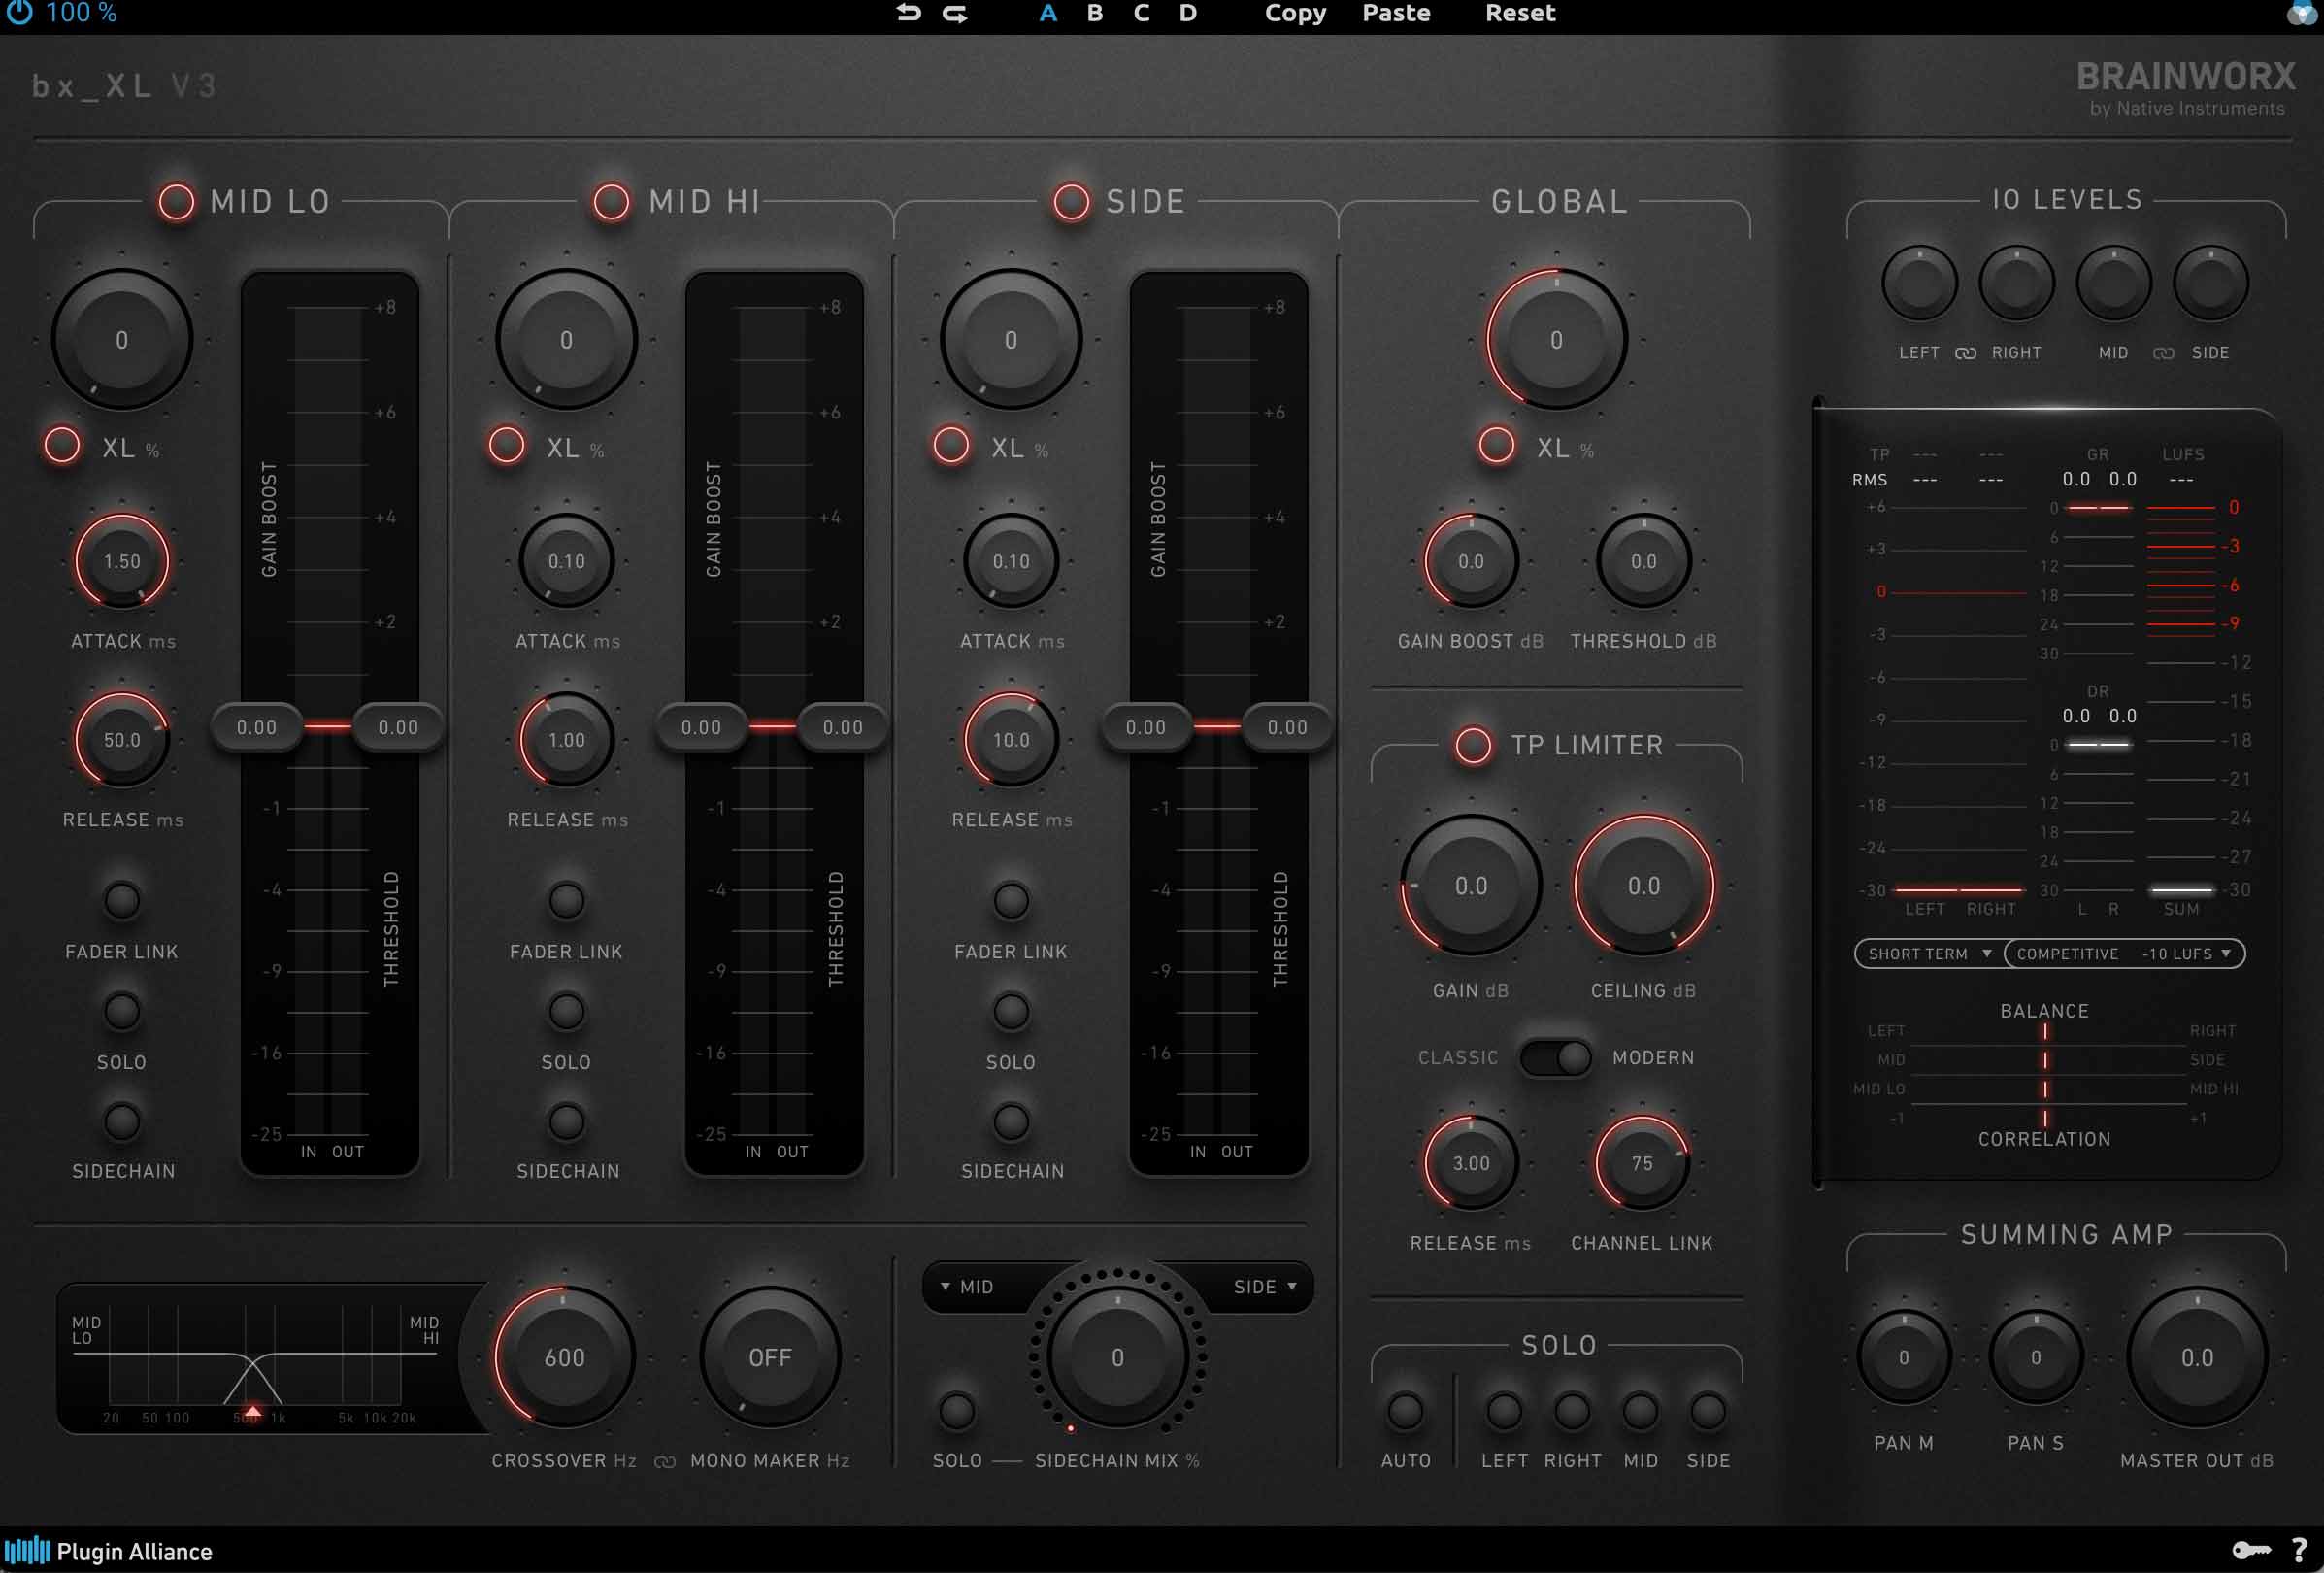
Task: Solo the LEFT channel in Solo section
Action: [x=1504, y=1411]
